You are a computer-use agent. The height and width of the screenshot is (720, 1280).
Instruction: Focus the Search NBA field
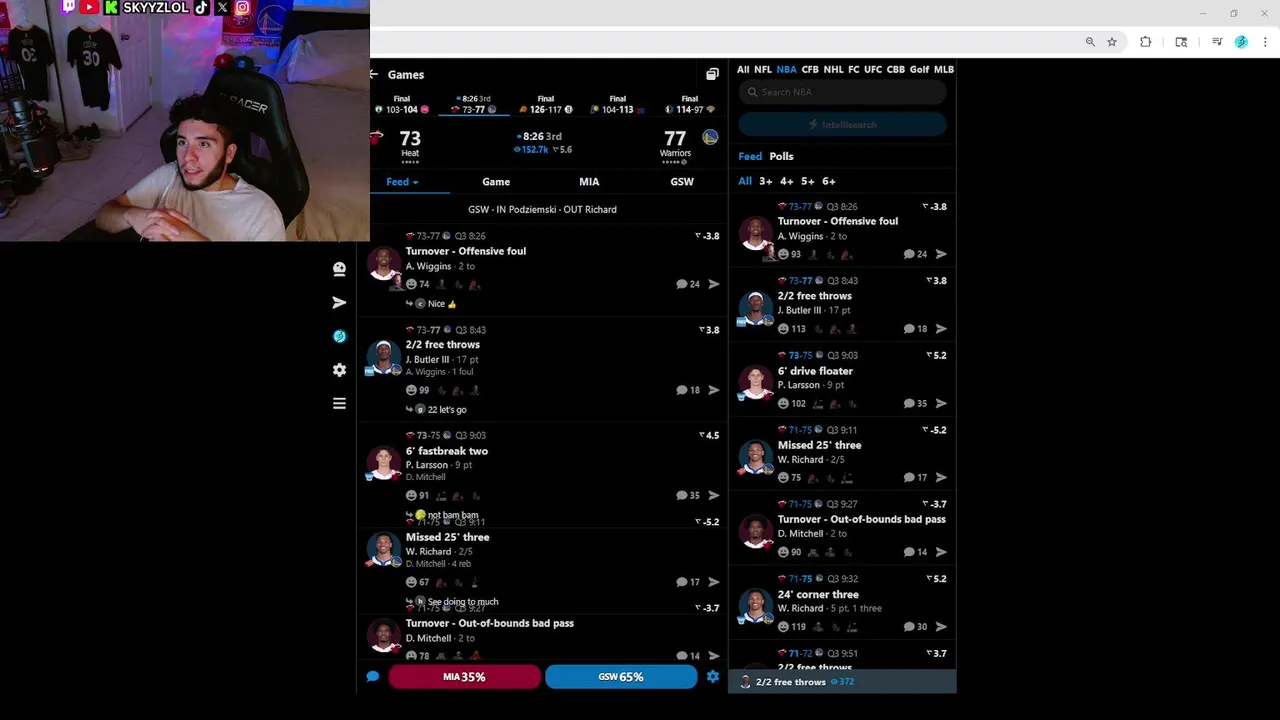coord(842,92)
